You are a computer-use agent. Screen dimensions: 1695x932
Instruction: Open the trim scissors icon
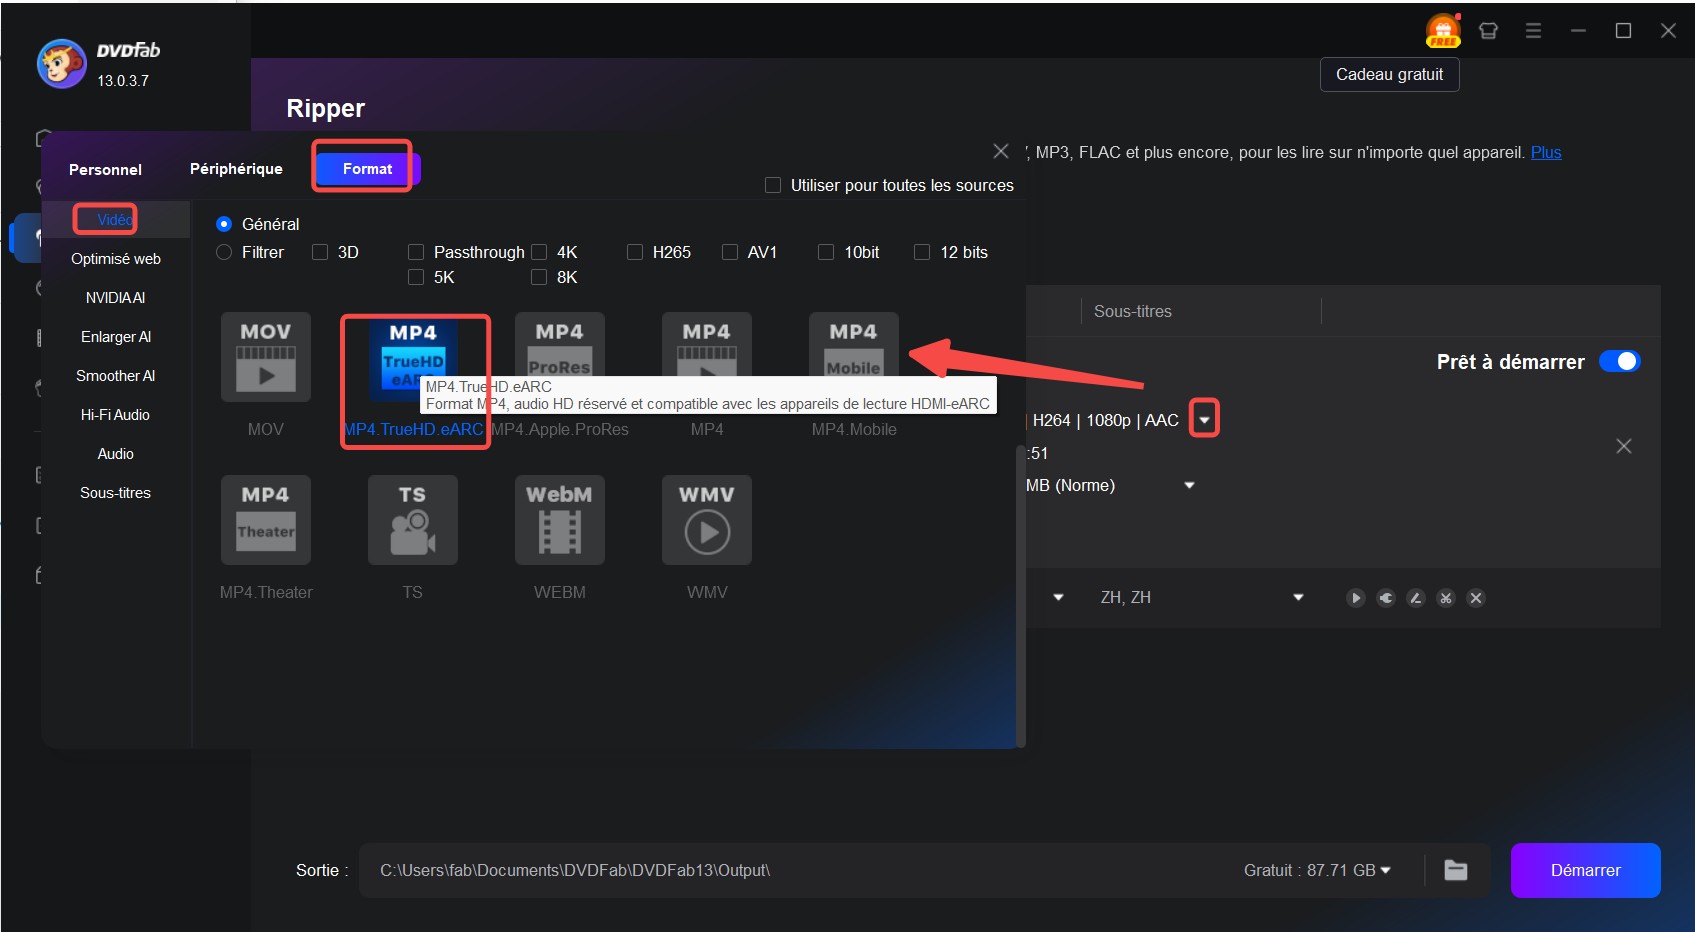coord(1446,598)
